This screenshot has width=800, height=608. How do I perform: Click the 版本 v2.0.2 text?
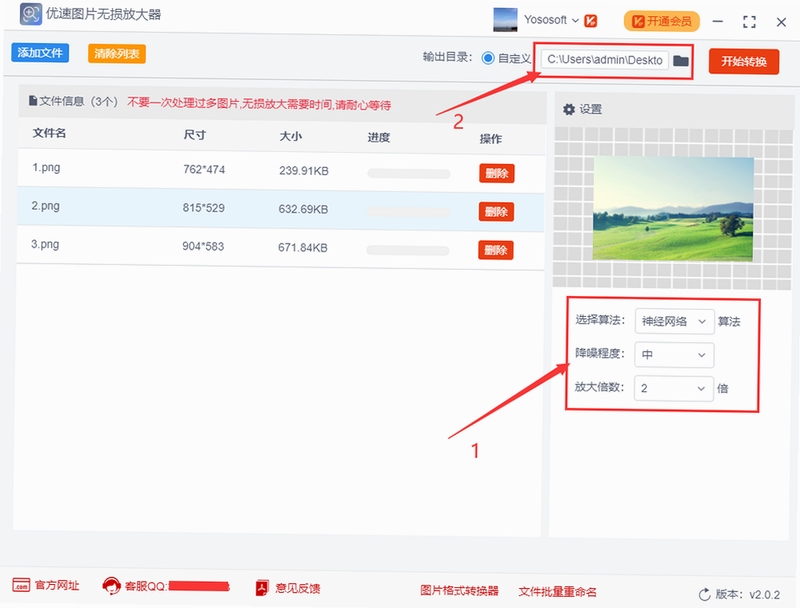pyautogui.click(x=747, y=594)
